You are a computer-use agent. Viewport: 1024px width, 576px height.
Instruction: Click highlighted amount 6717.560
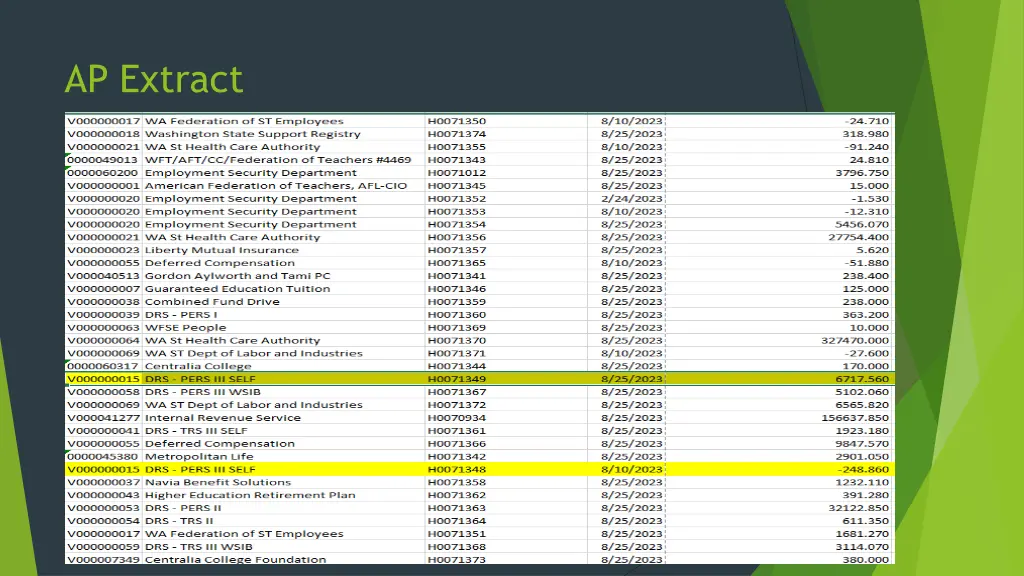[862, 379]
